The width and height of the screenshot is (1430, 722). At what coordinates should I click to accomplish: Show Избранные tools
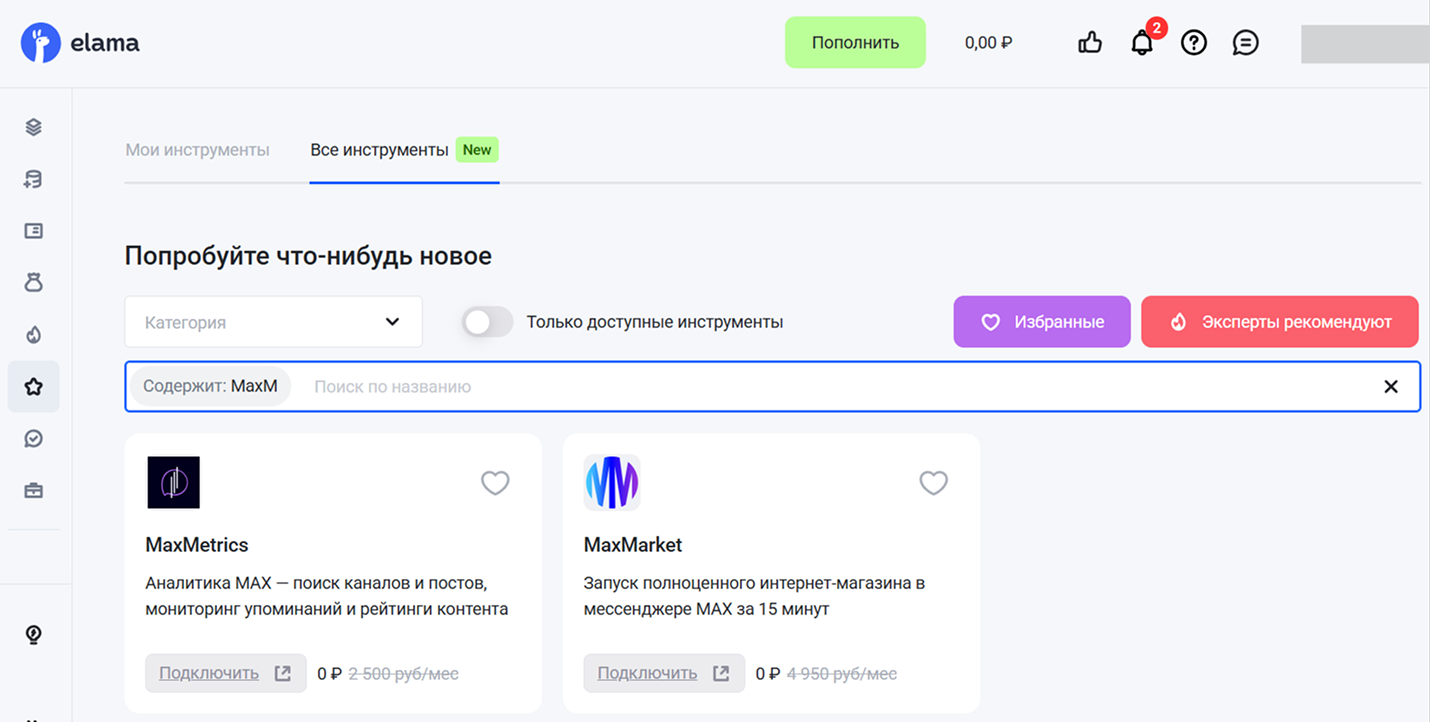click(x=1042, y=322)
